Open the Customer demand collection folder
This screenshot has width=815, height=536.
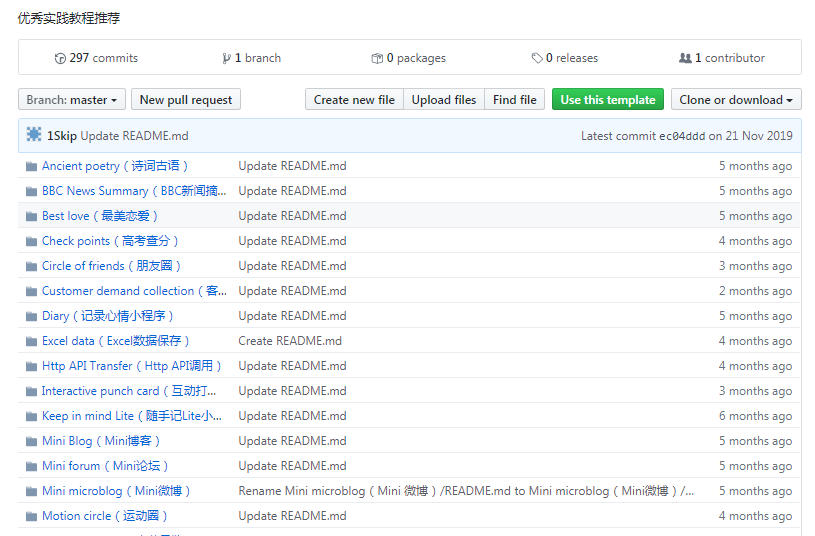[x=134, y=291]
